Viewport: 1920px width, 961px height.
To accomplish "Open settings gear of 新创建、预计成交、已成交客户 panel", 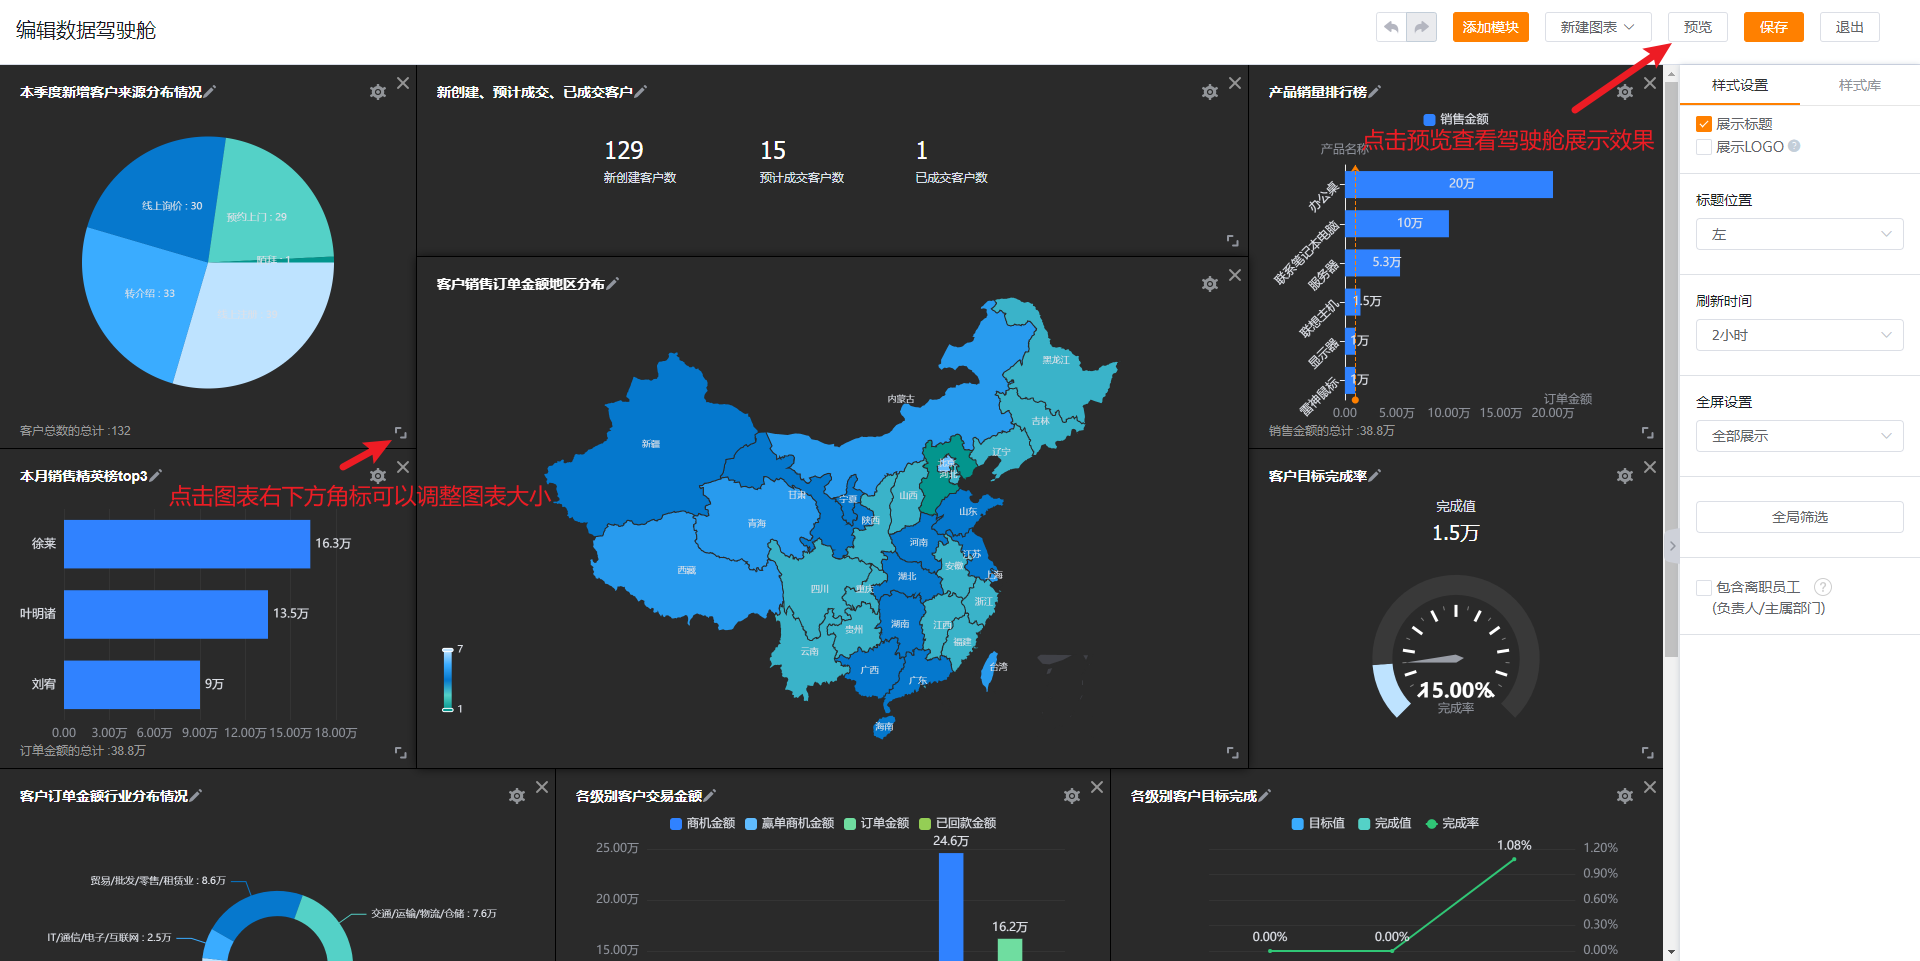I will 1210,92.
